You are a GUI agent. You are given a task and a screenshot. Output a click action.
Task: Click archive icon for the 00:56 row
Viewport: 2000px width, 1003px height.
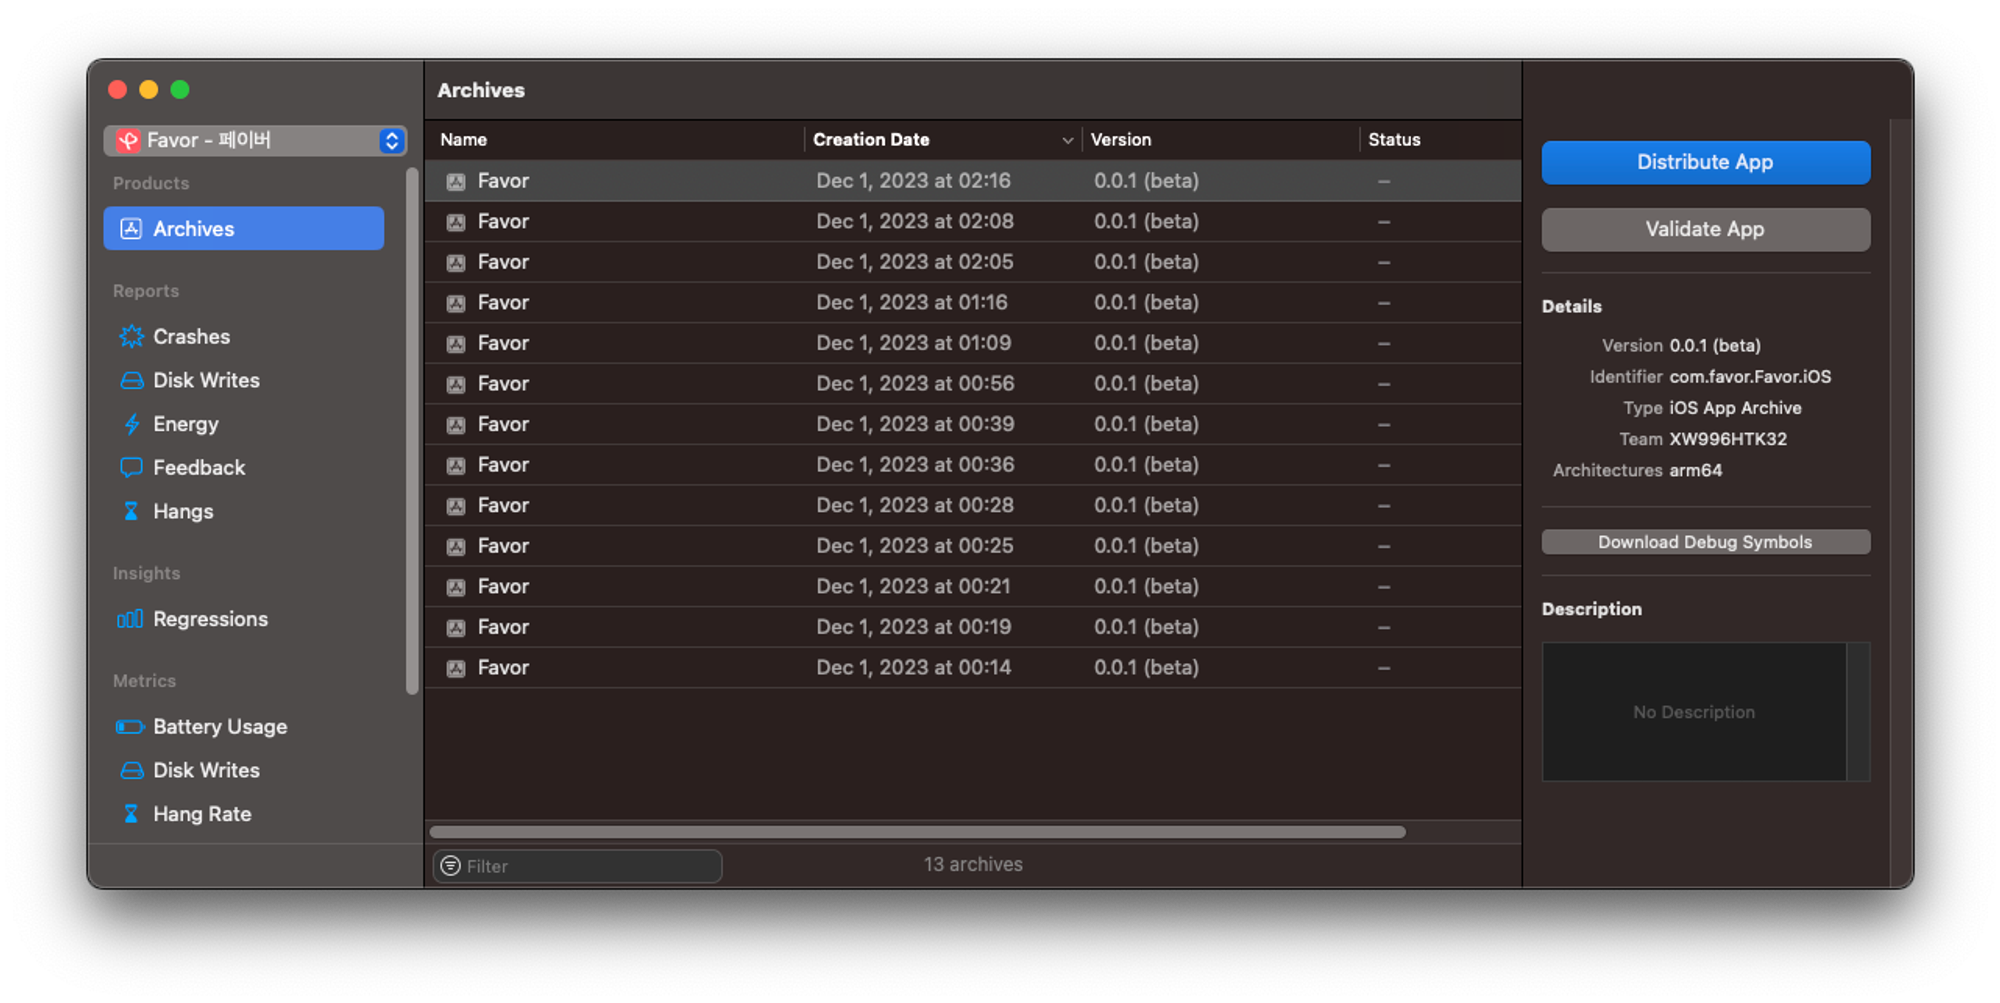(x=456, y=385)
